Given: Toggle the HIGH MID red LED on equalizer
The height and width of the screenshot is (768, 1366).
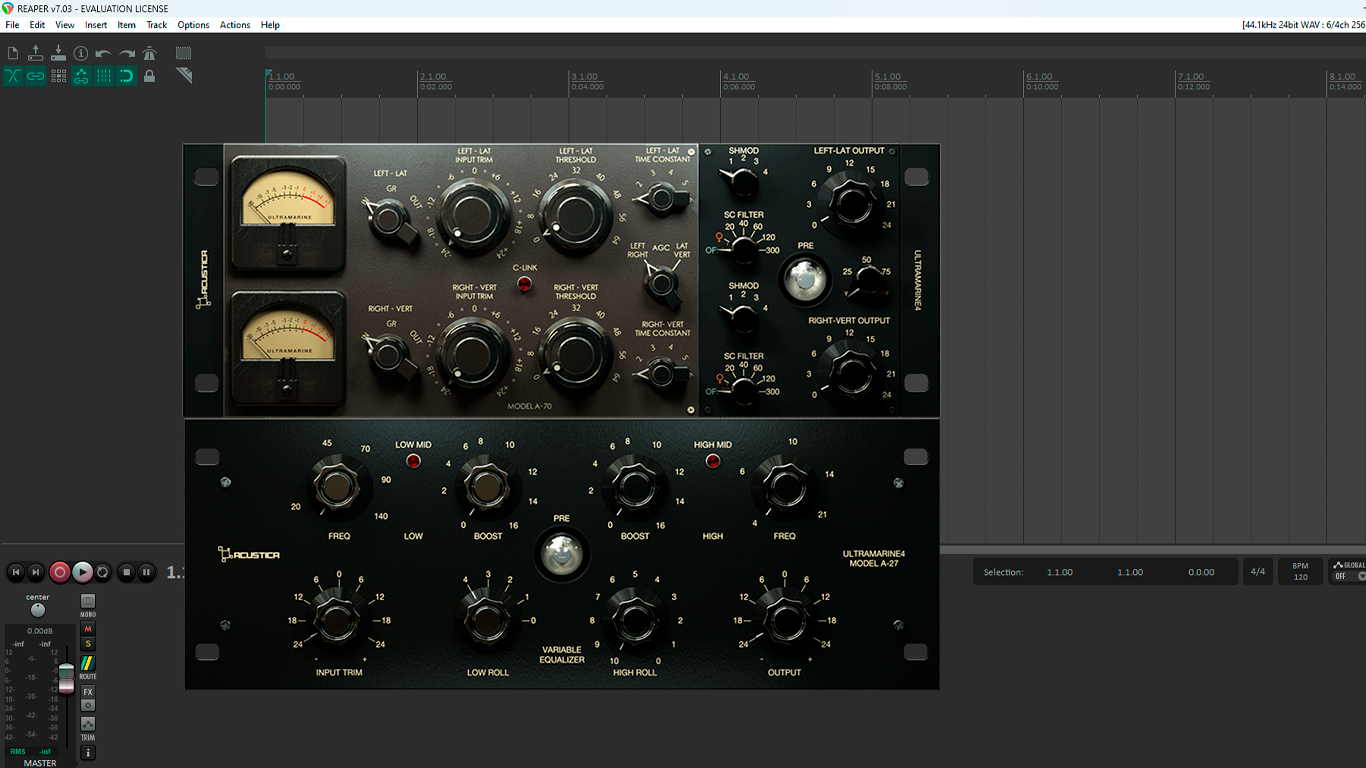Looking at the screenshot, I should [713, 462].
